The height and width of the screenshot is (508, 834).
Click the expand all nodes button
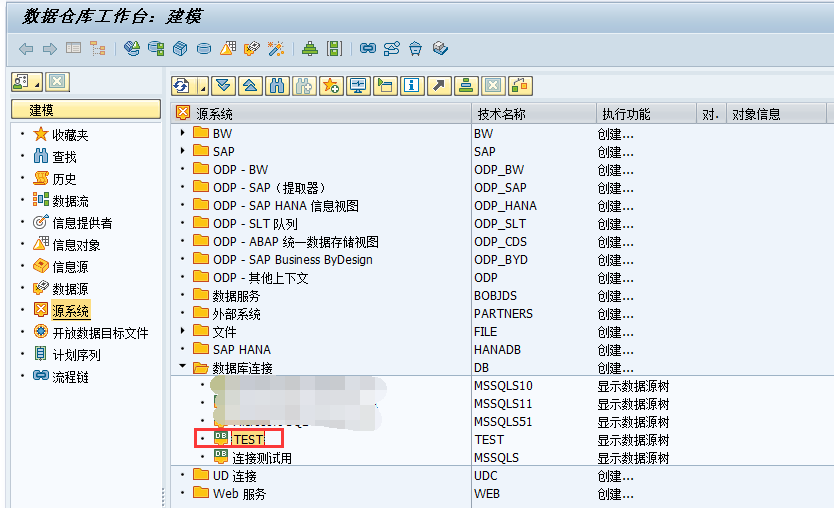point(223,86)
